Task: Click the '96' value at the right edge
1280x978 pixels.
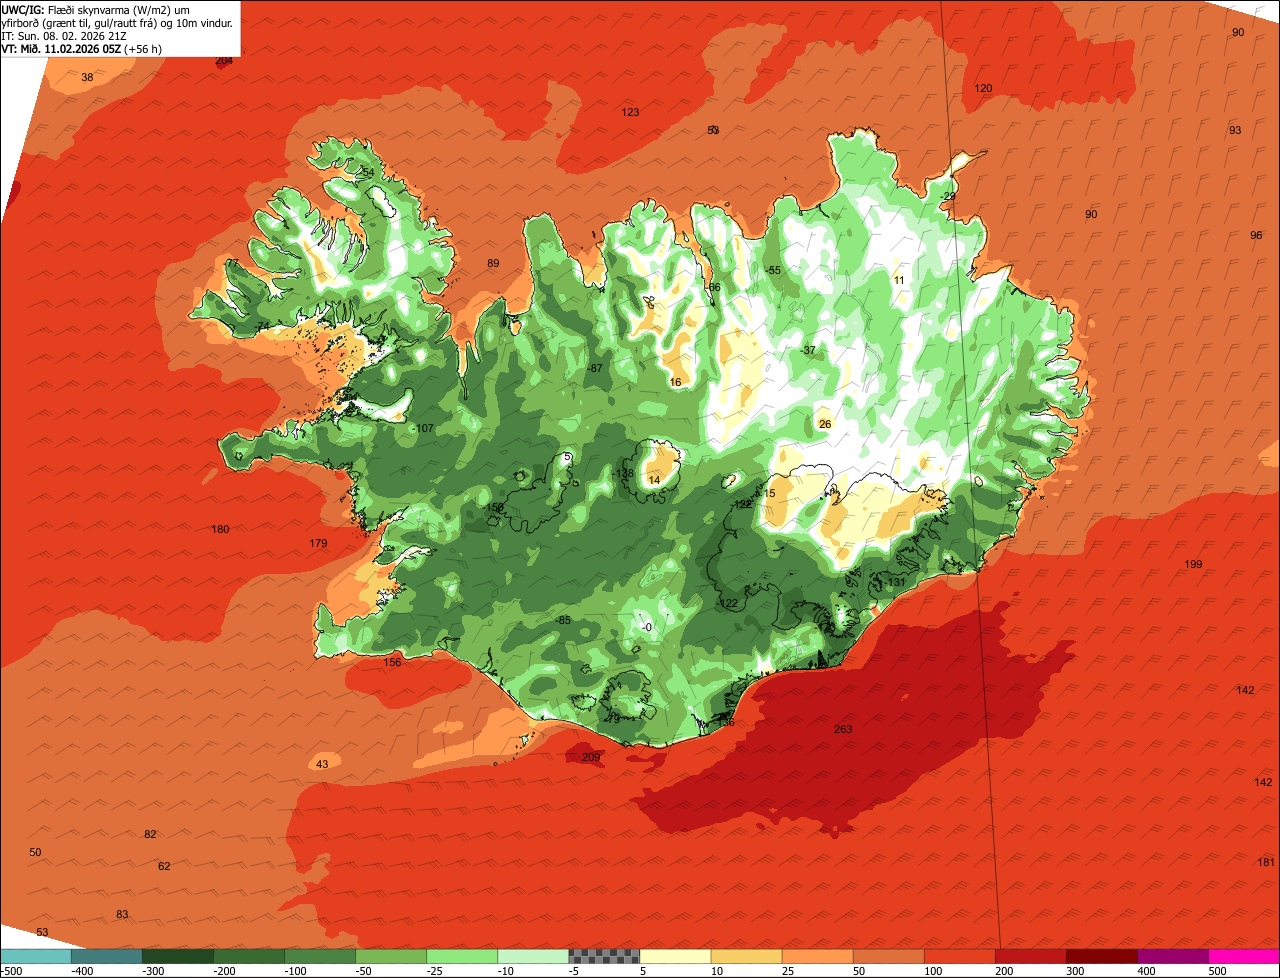Action: click(x=1256, y=235)
